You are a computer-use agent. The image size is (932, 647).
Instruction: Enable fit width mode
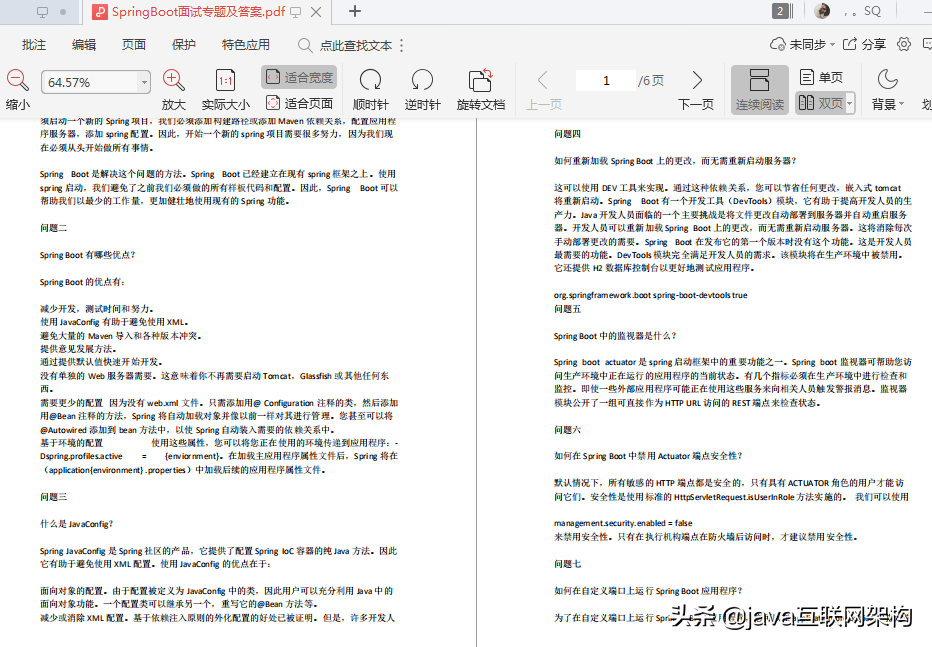coord(299,77)
